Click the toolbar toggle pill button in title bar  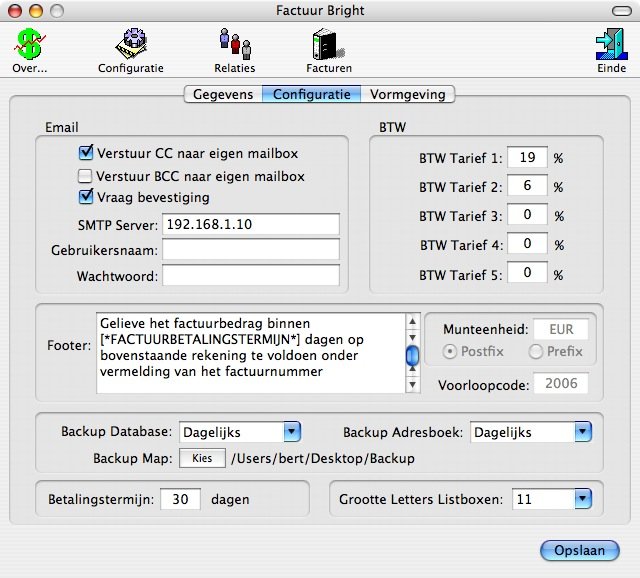622,11
